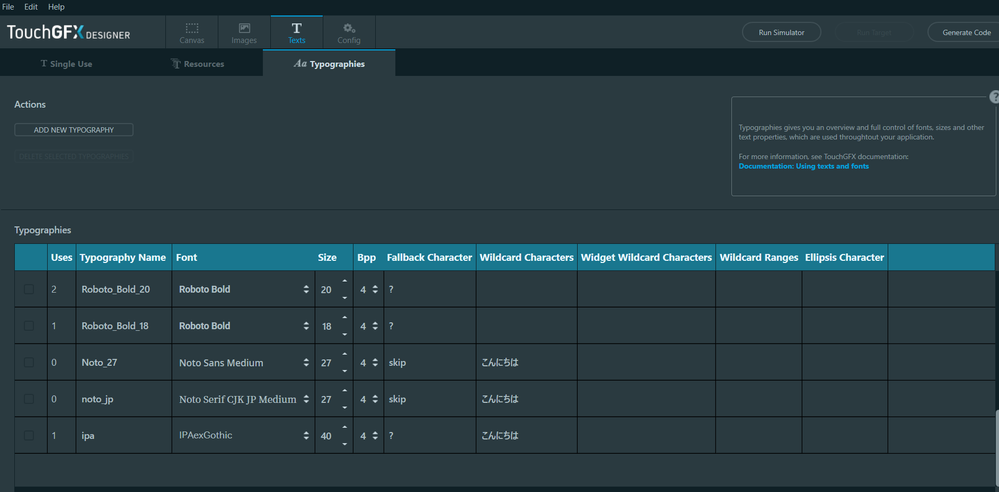Screen dimensions: 999x492
Task: Check the Noto_27 row checkbox
Action: pos(29,363)
